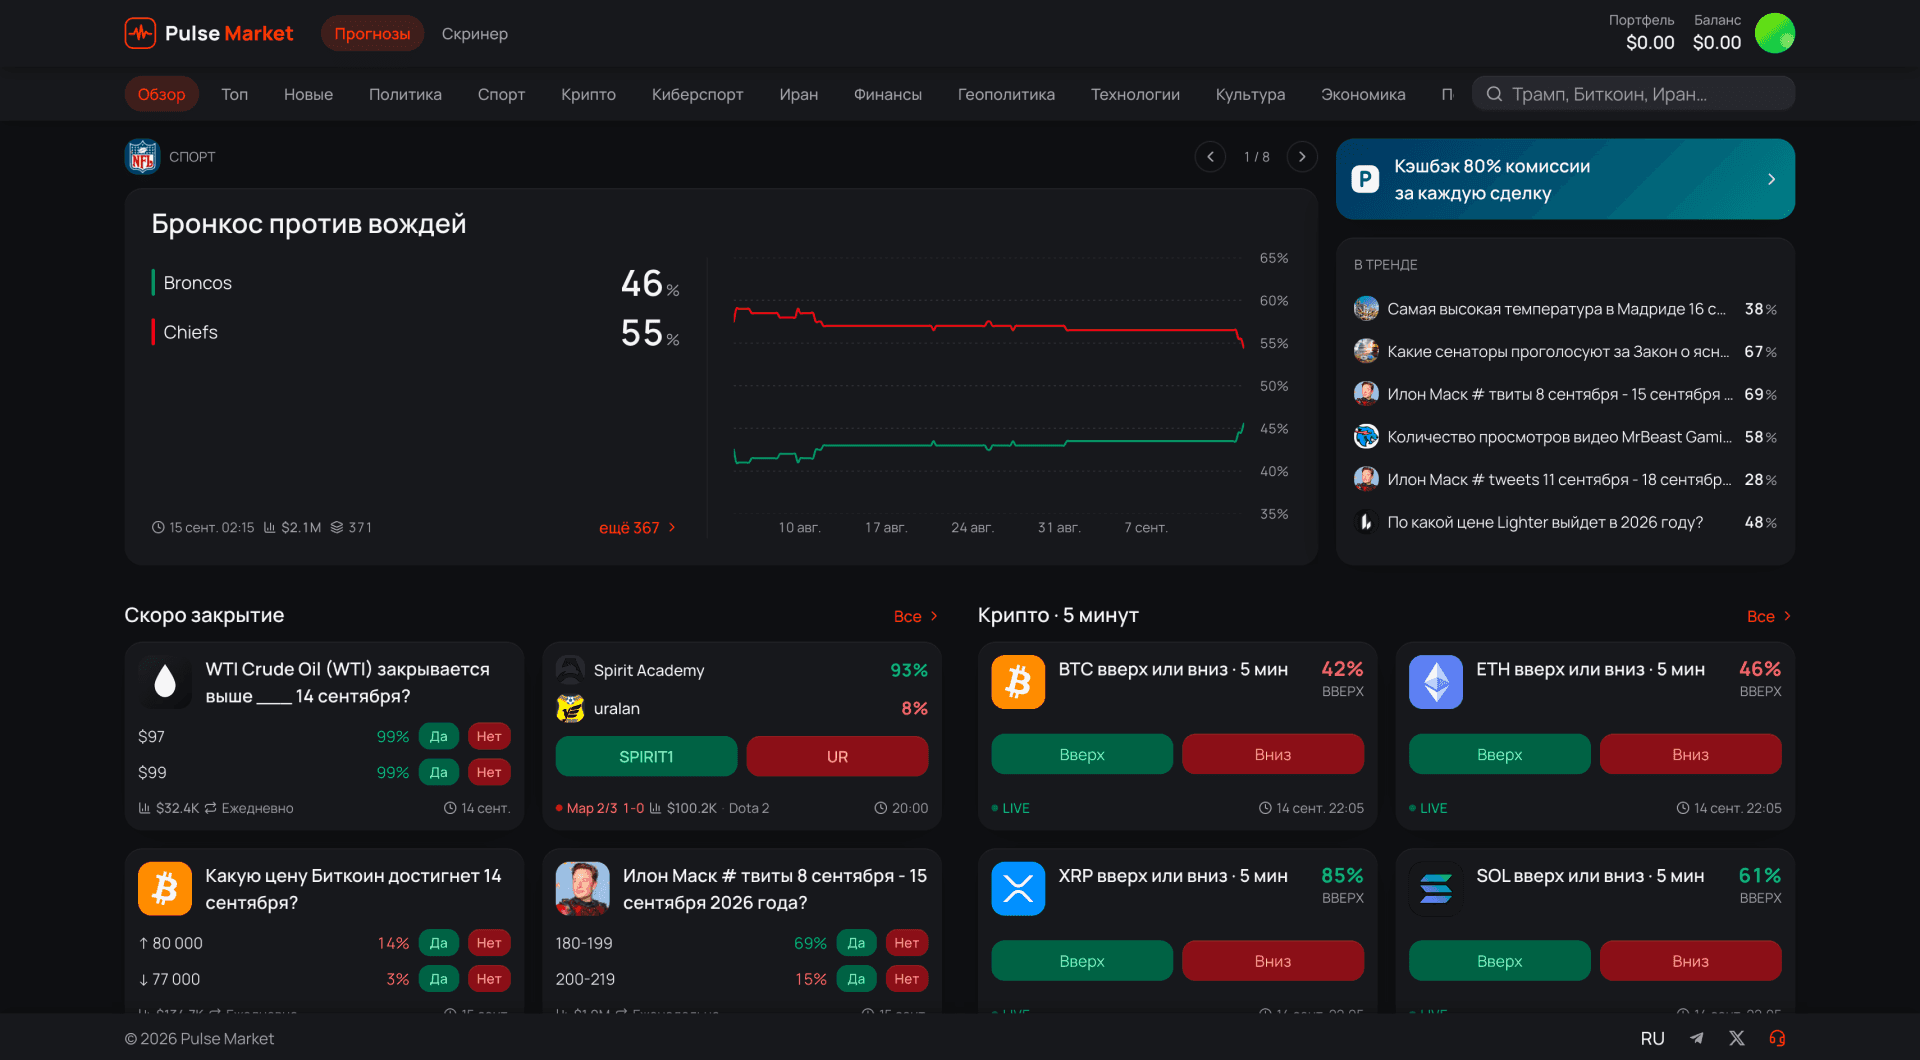Open the NFL sport category icon

tap(142, 157)
